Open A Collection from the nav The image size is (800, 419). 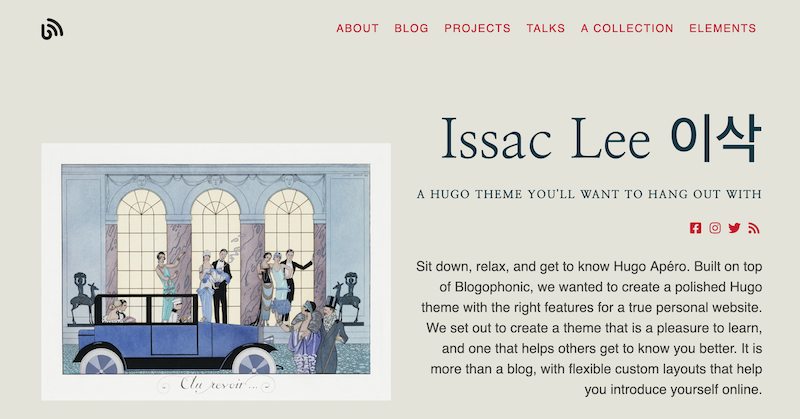coord(627,28)
